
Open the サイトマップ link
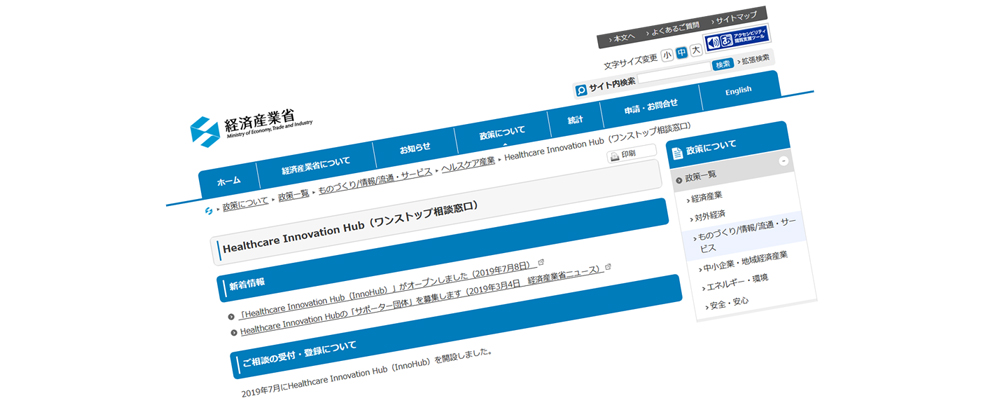point(738,20)
